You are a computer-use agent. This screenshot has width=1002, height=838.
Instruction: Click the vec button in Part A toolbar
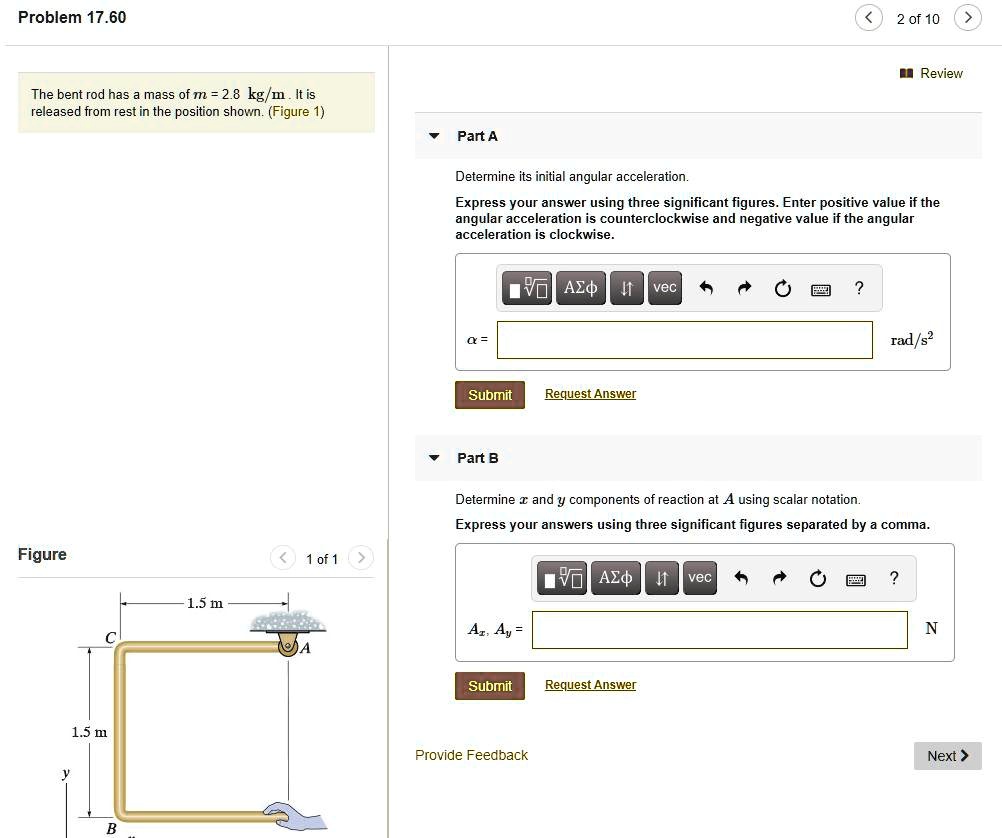pyautogui.click(x=664, y=288)
